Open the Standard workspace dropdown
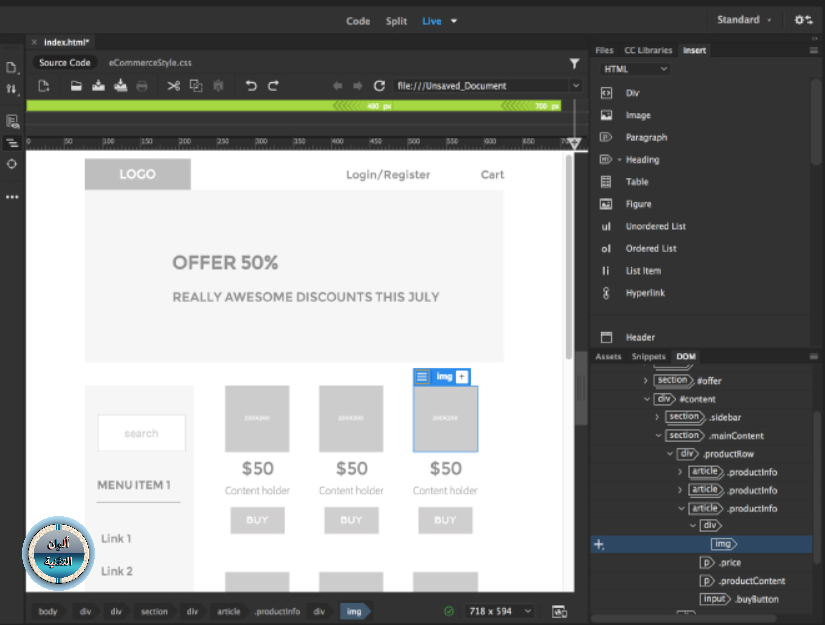Viewport: 825px width, 625px height. [x=744, y=20]
